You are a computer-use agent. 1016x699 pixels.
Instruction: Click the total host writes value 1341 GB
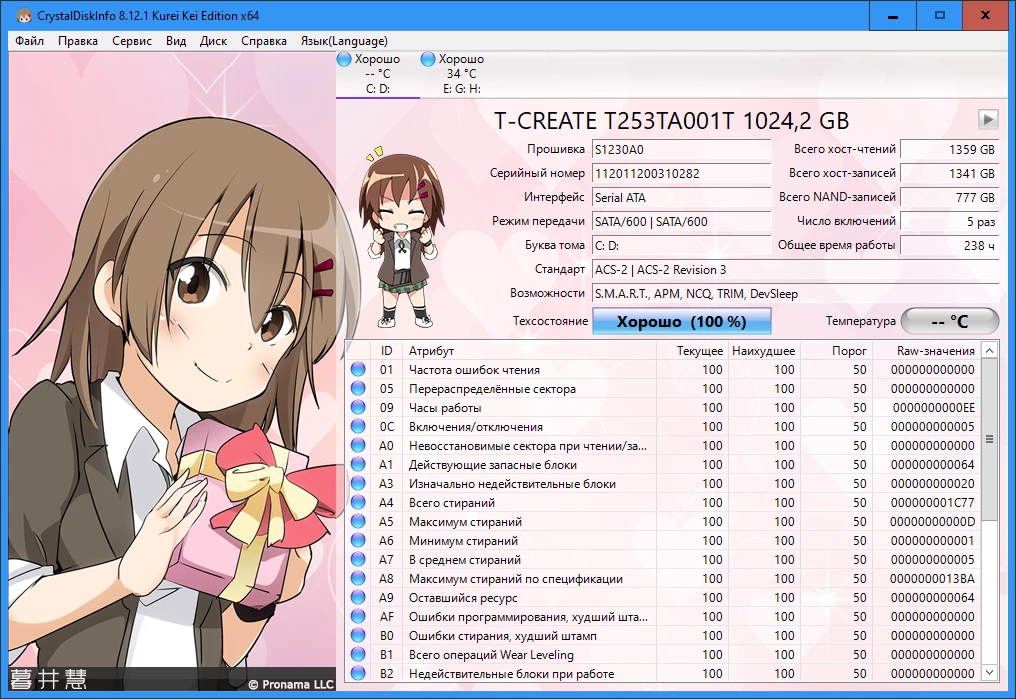point(950,174)
